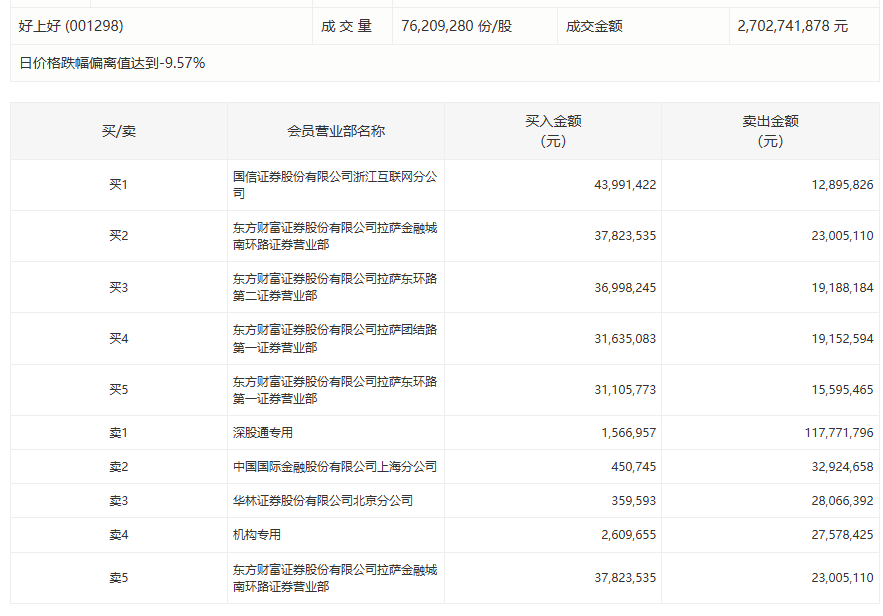Click the 买/卖 column header

pos(119,131)
